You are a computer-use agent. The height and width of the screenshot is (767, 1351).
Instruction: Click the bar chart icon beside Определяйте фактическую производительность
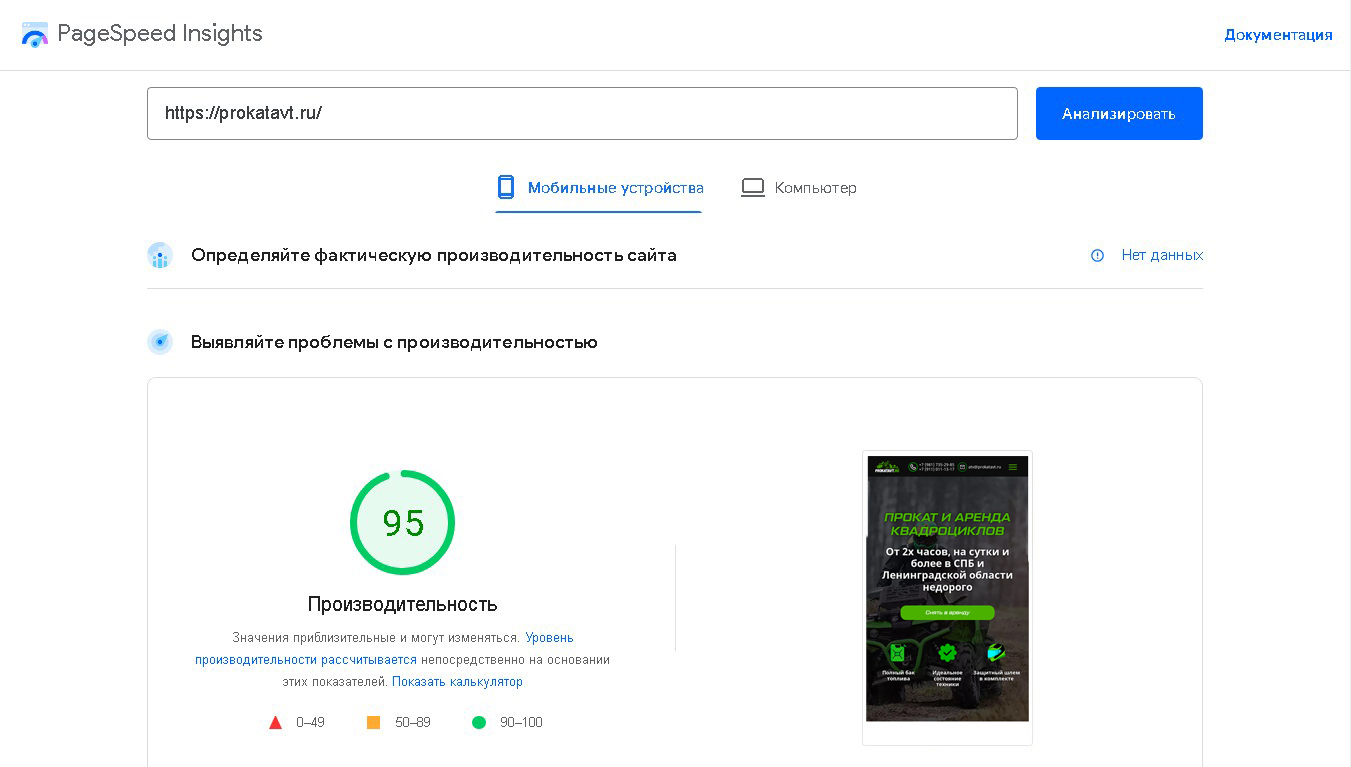tap(160, 256)
